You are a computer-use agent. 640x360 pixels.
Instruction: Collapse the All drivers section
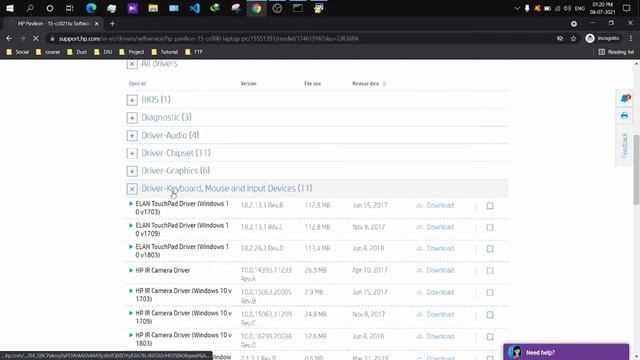pos(132,64)
